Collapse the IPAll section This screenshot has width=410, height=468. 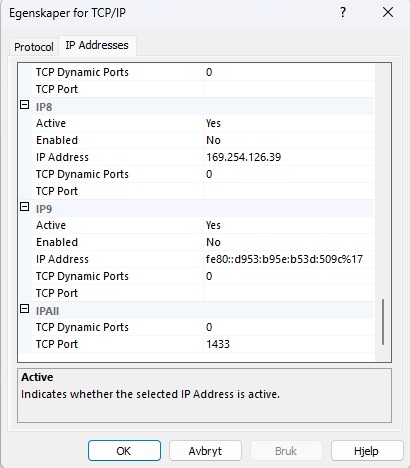click(25, 309)
